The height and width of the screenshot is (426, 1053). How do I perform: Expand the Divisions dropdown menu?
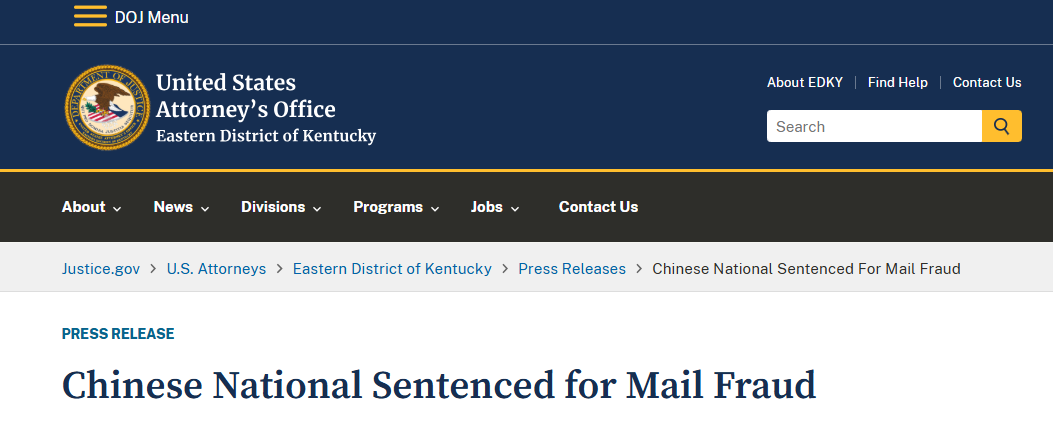point(281,207)
